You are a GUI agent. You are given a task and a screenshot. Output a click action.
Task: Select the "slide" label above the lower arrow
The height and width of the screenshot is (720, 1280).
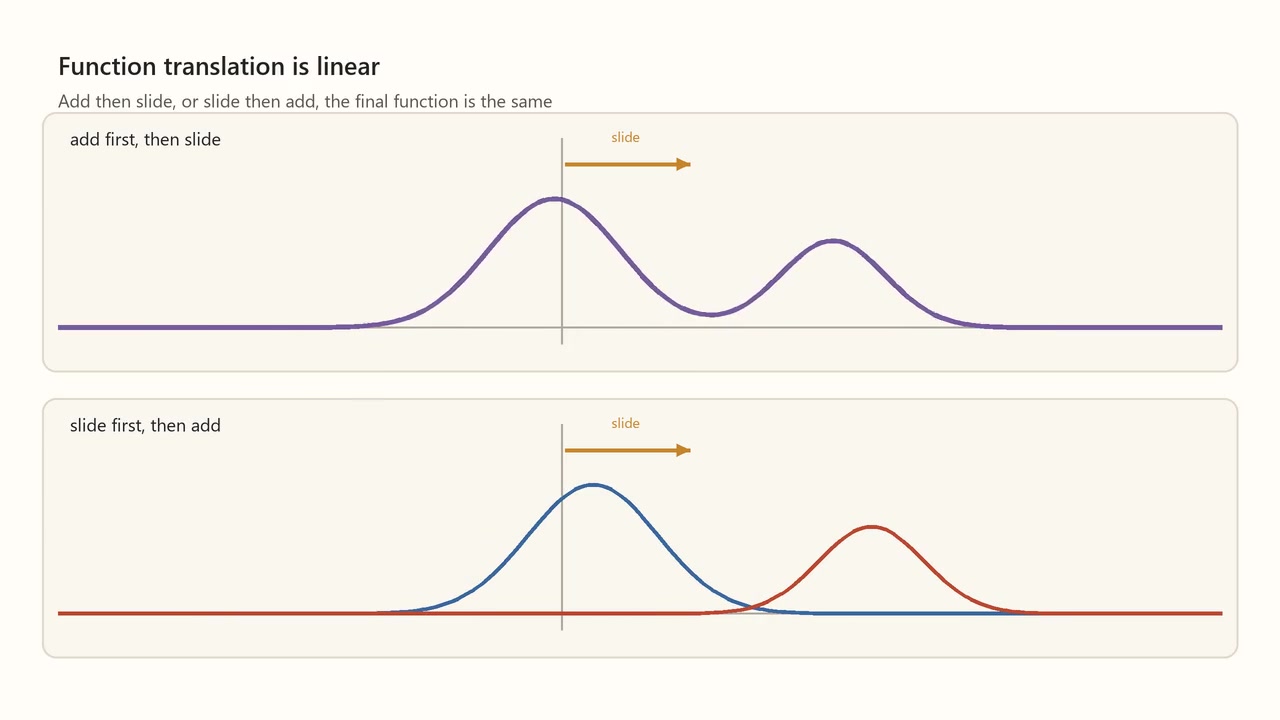(x=625, y=423)
